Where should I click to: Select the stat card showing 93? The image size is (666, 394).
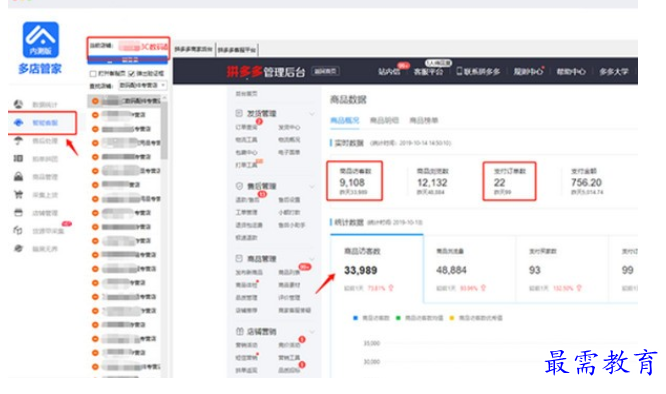pyautogui.click(x=562, y=269)
